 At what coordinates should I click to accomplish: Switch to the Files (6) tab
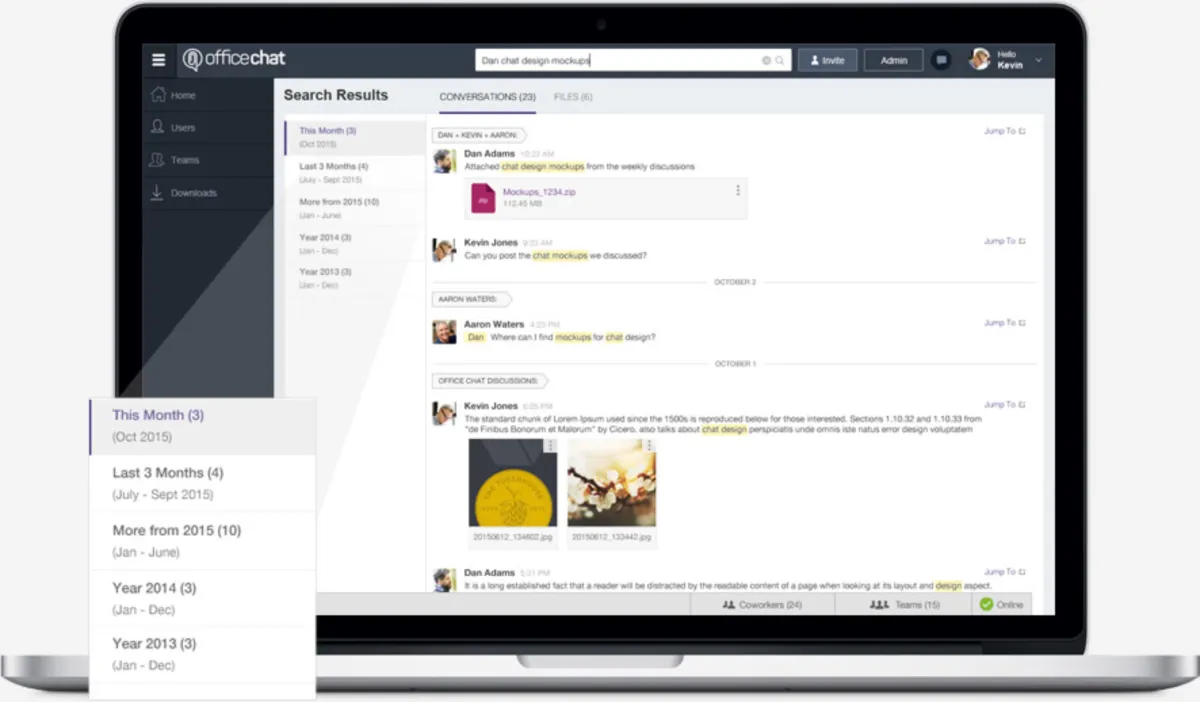pos(573,97)
